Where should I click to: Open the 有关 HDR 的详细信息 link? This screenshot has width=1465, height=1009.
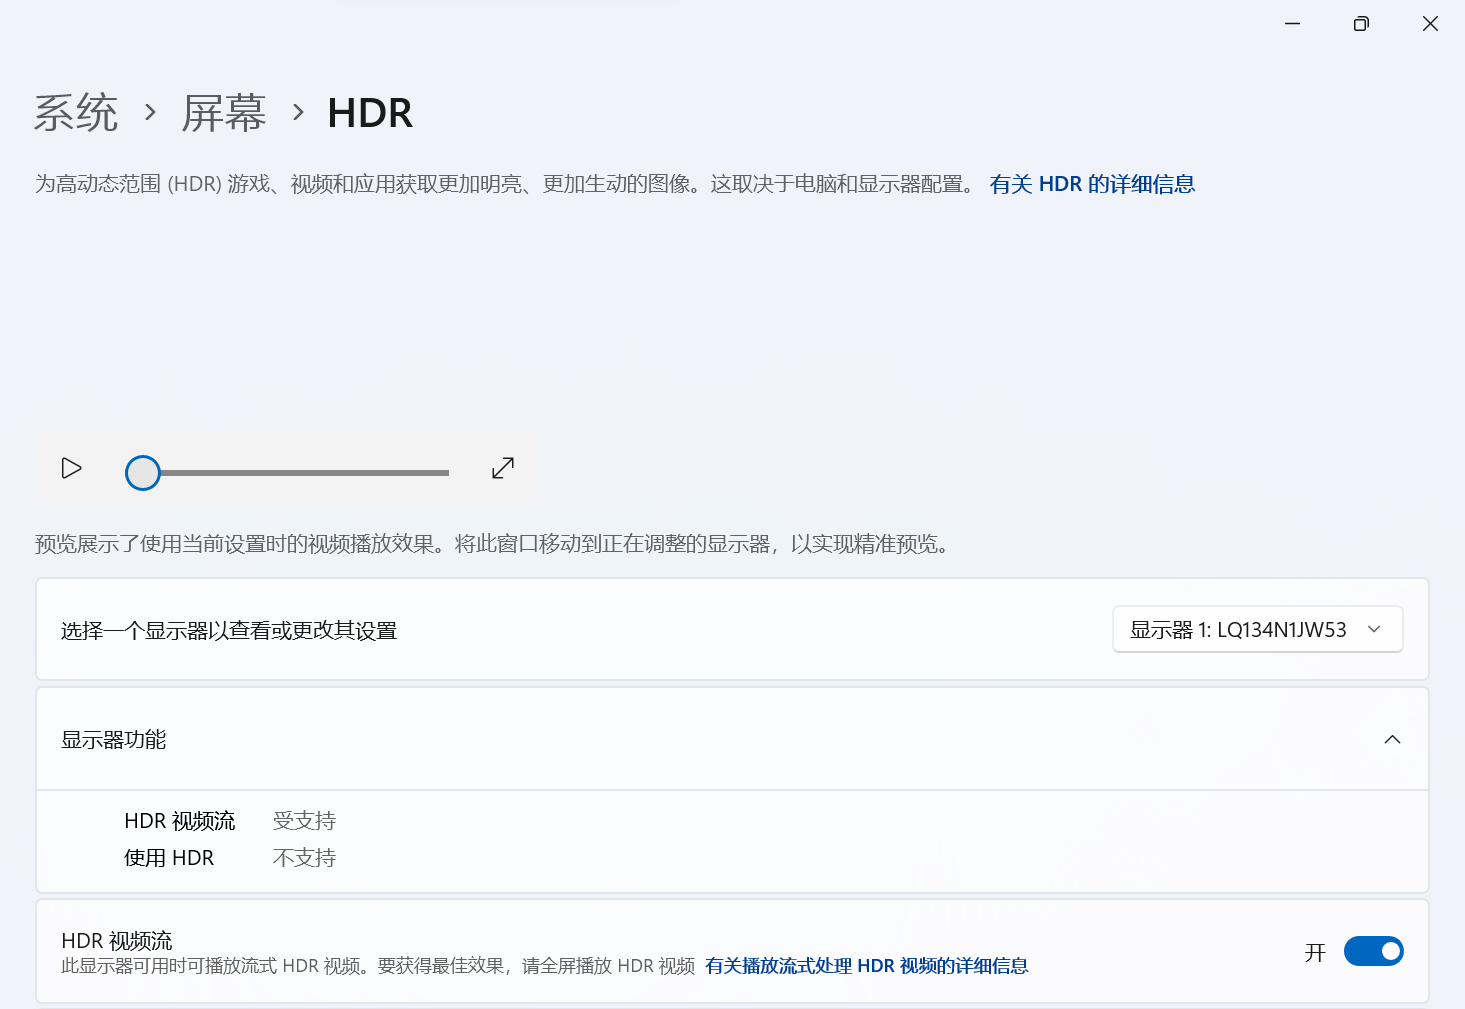click(x=1092, y=184)
